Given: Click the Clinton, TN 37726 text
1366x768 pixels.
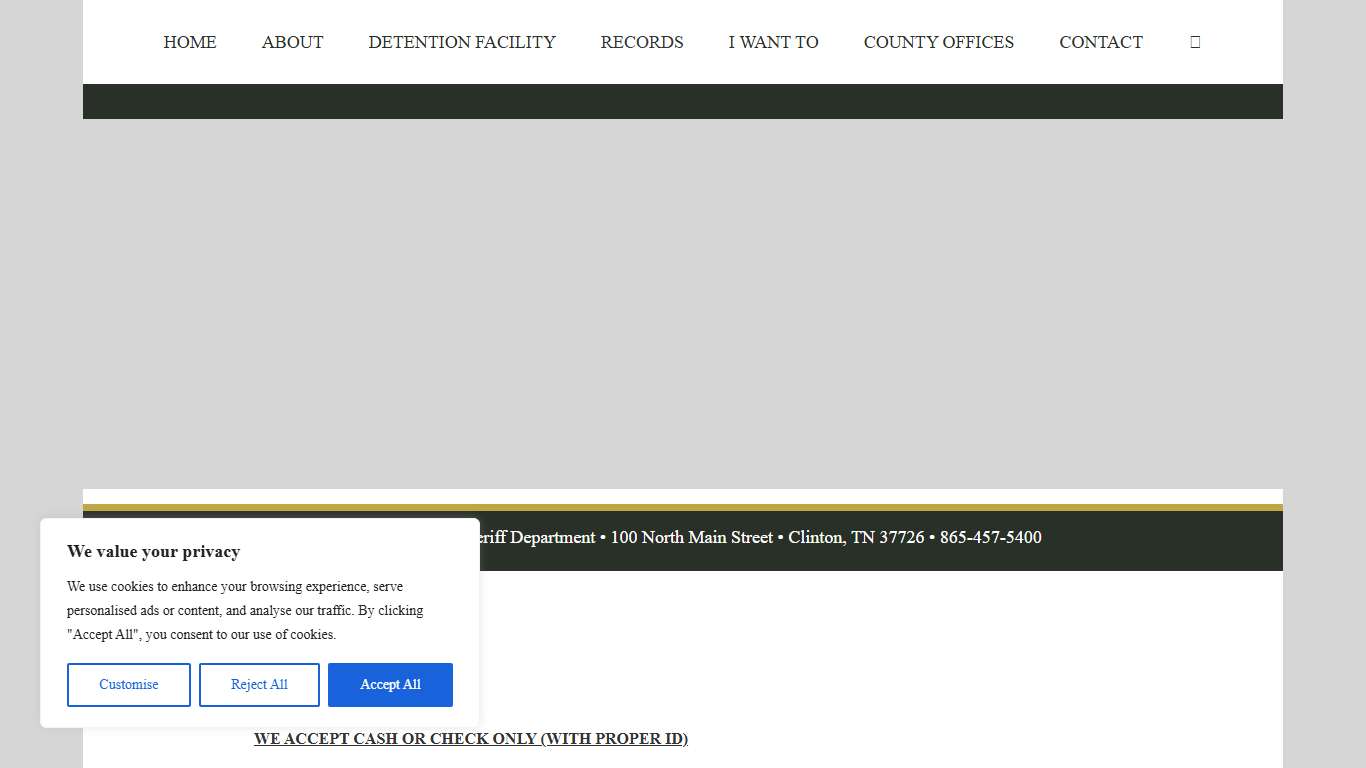Looking at the screenshot, I should coord(857,537).
